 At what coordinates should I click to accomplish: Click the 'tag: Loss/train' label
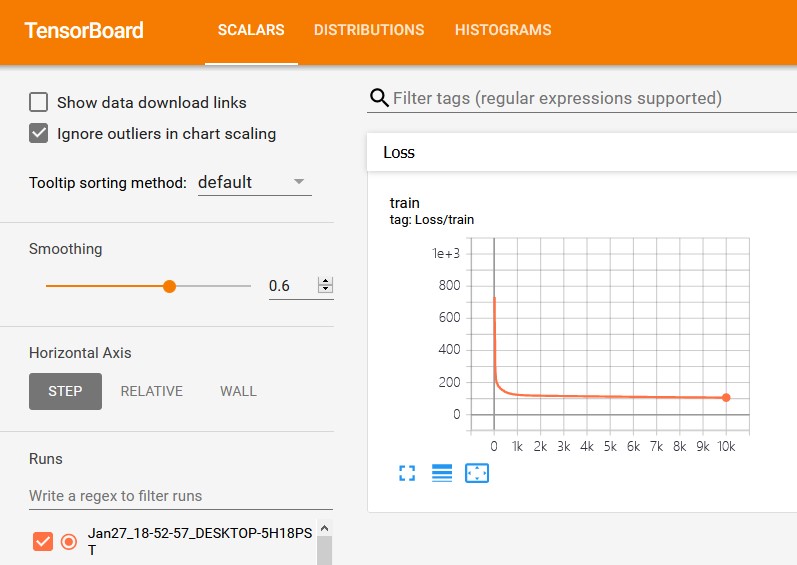[x=432, y=219]
